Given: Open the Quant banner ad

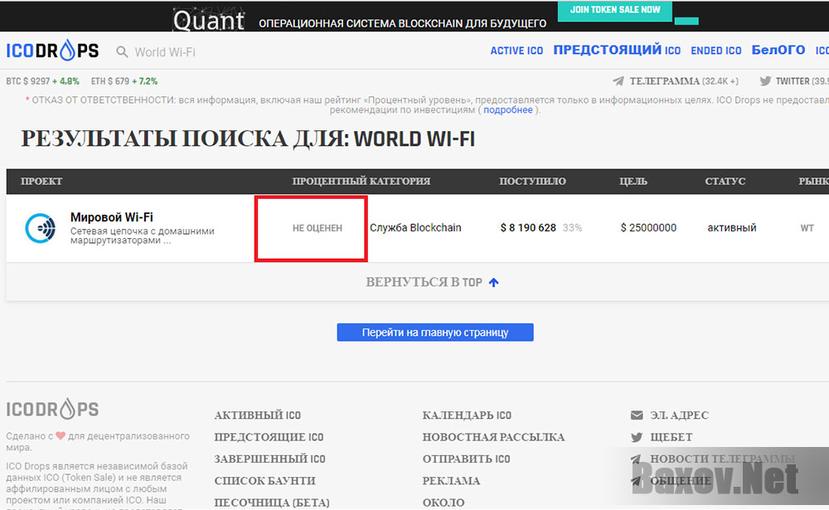Looking at the screenshot, I should click(360, 18).
